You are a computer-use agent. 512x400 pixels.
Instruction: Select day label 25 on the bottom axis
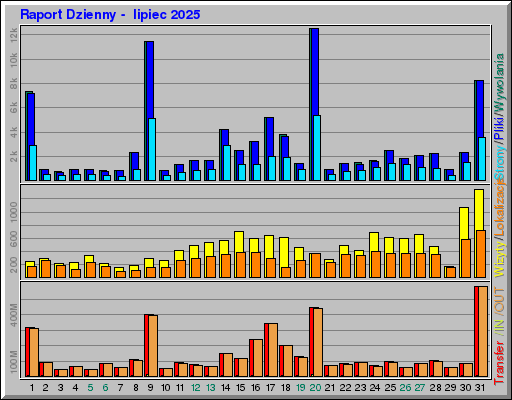click(x=390, y=388)
